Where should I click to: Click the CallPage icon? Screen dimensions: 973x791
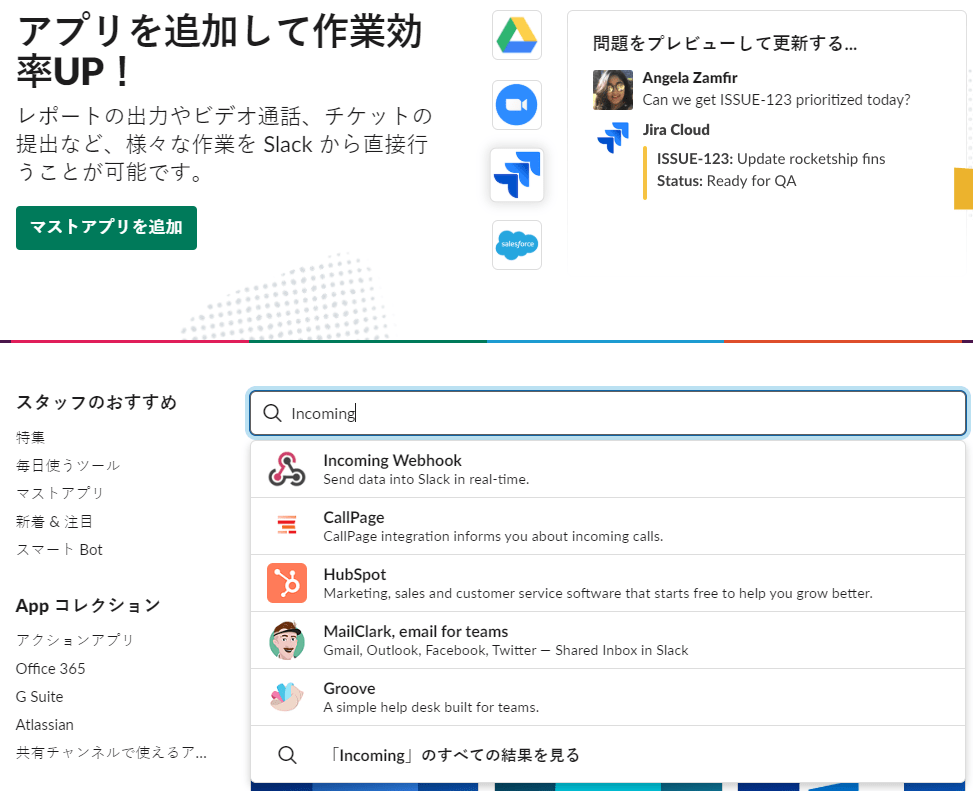coord(287,525)
